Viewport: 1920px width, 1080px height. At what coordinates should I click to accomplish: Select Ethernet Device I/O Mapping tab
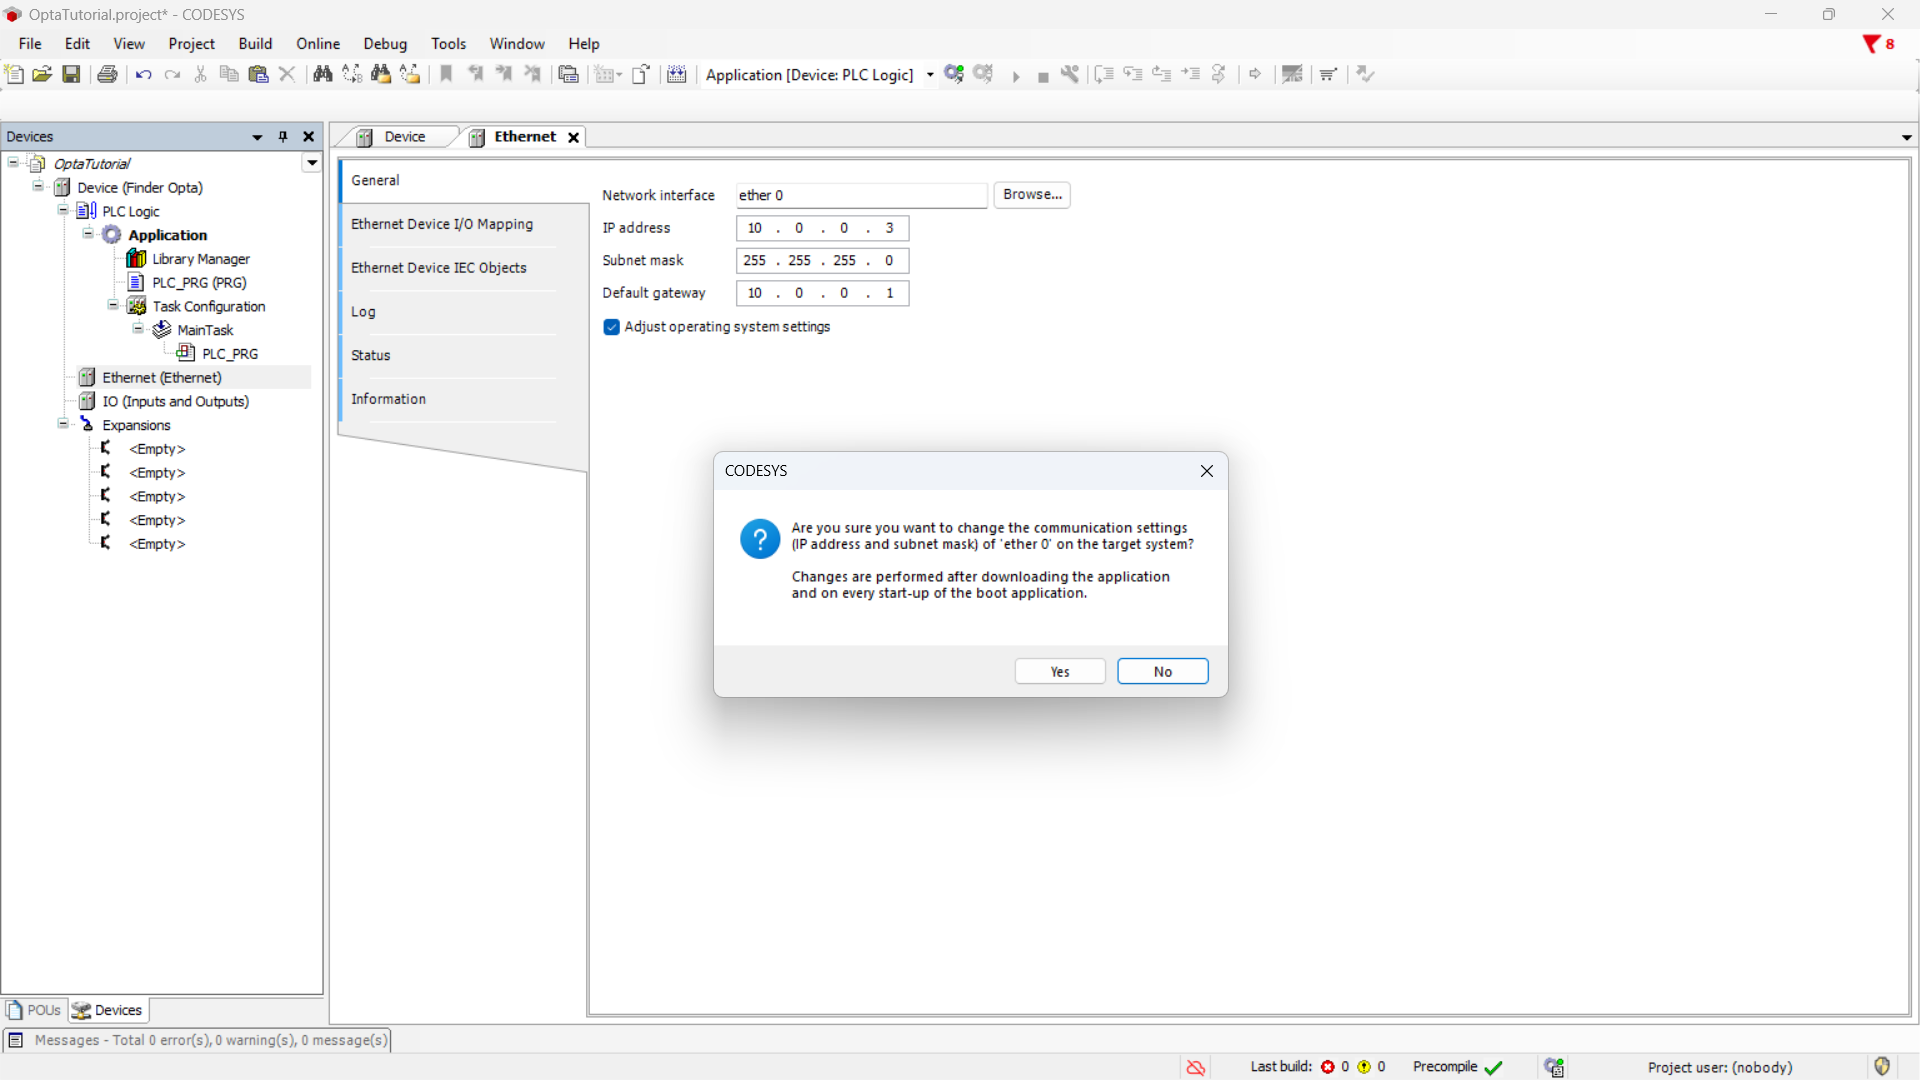click(x=442, y=224)
